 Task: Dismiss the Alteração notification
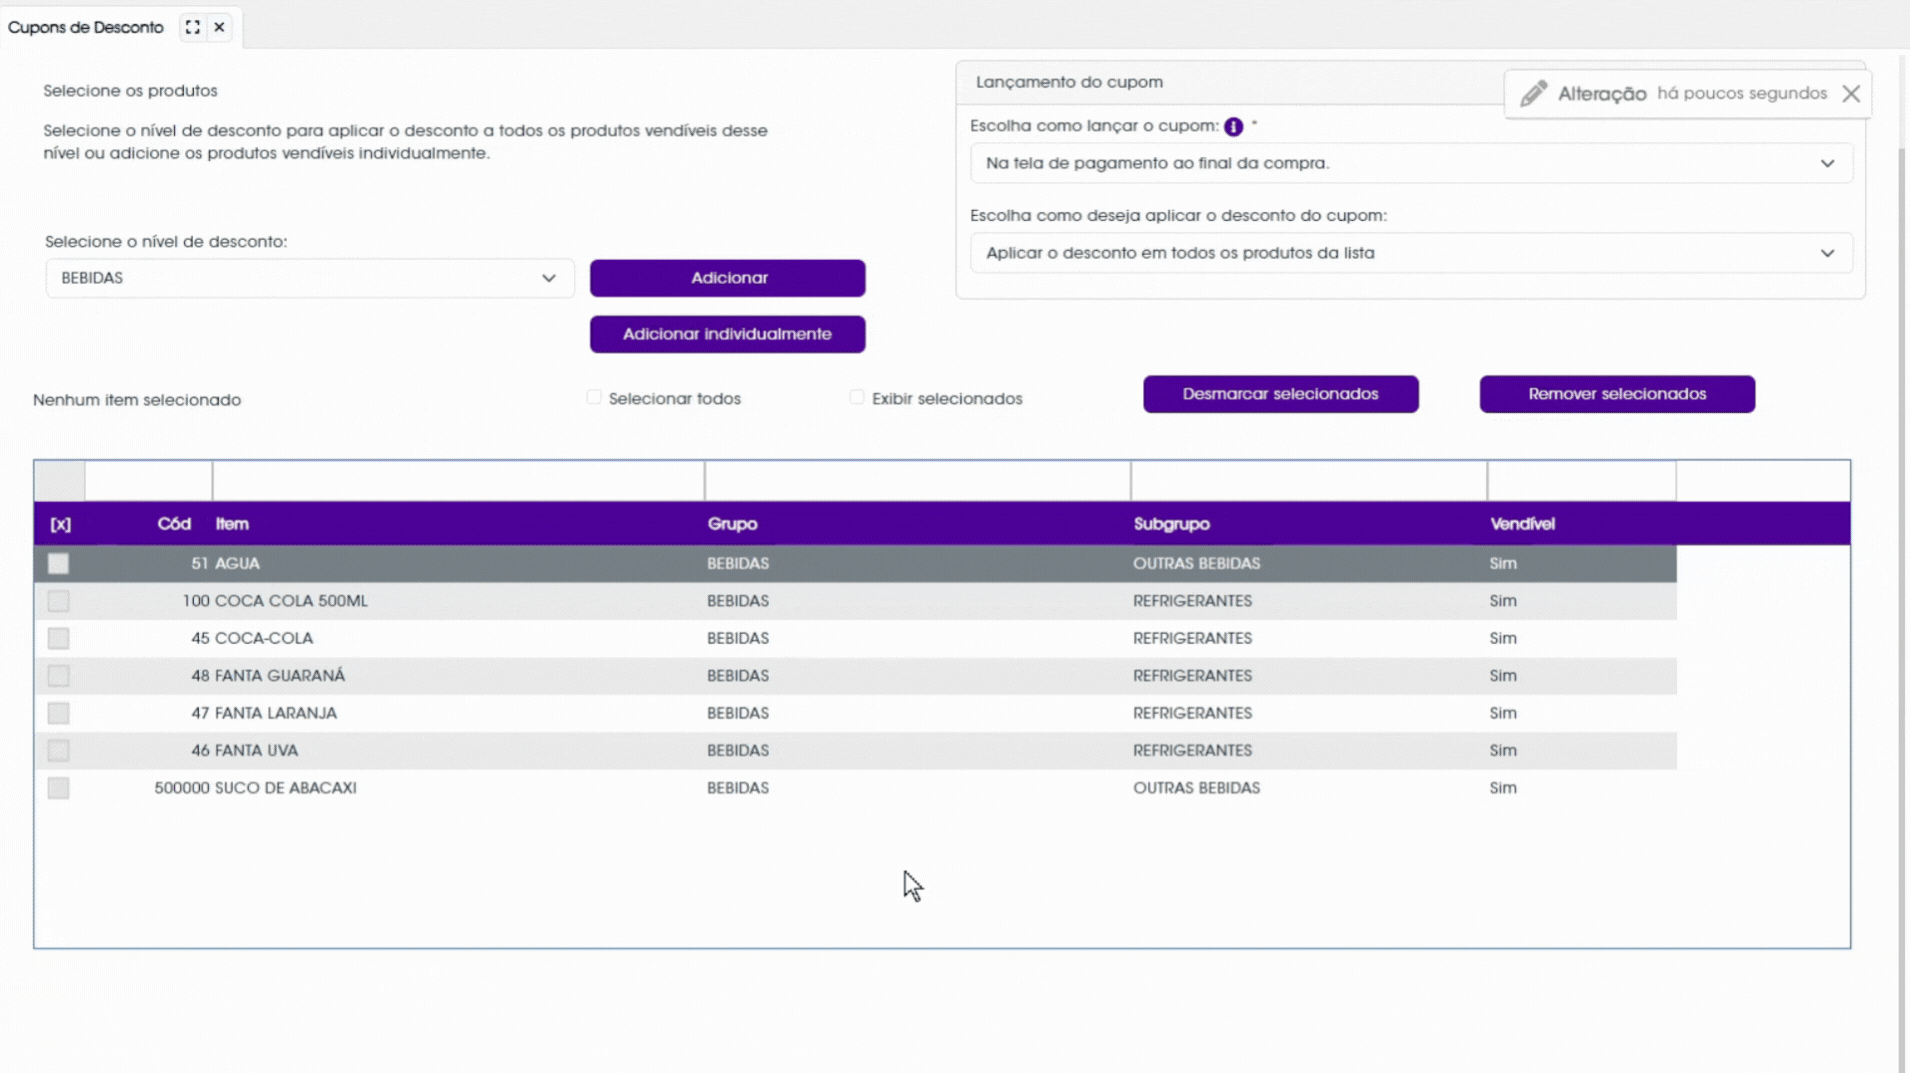(1851, 93)
